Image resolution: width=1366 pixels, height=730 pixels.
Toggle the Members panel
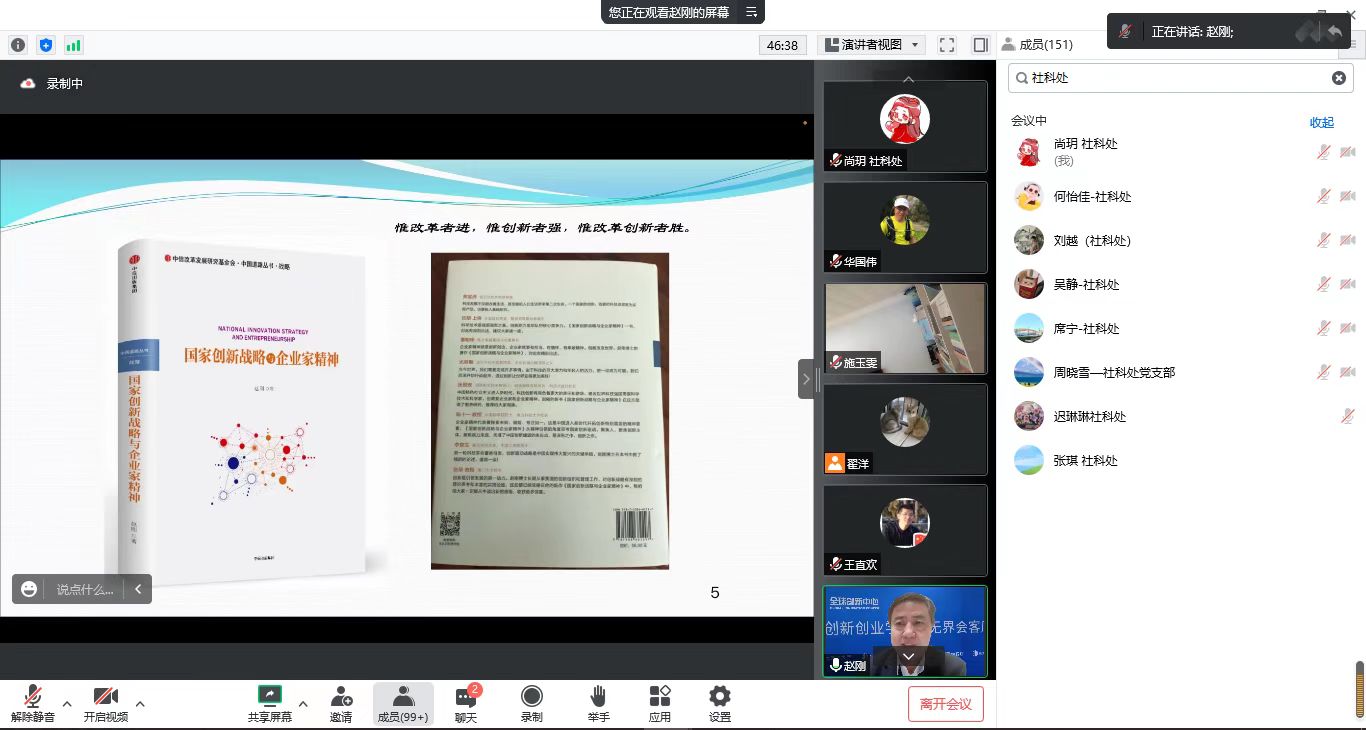click(403, 703)
